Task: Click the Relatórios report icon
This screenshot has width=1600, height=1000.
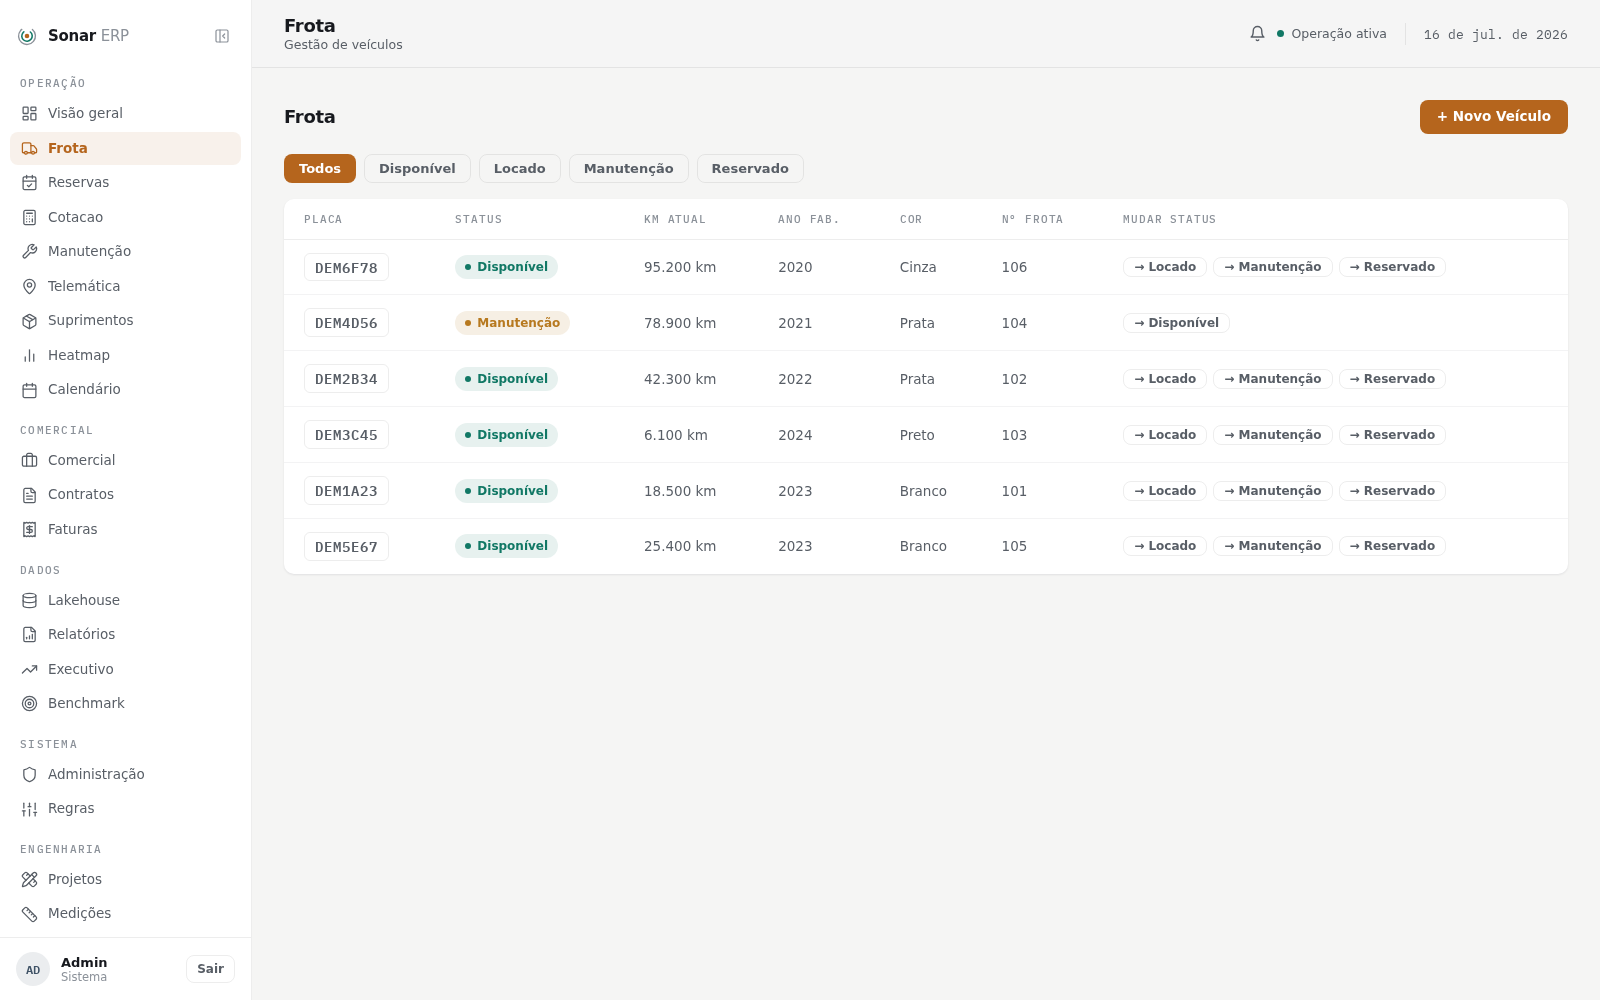Action: coord(30,635)
